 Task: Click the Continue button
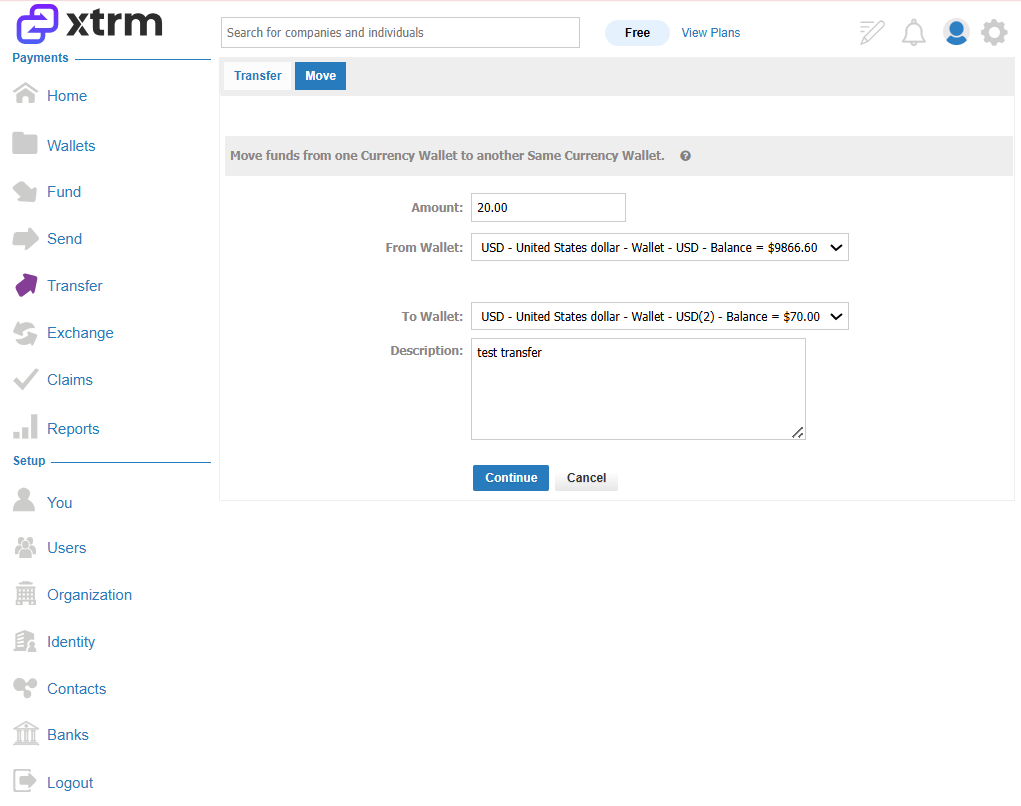point(510,478)
